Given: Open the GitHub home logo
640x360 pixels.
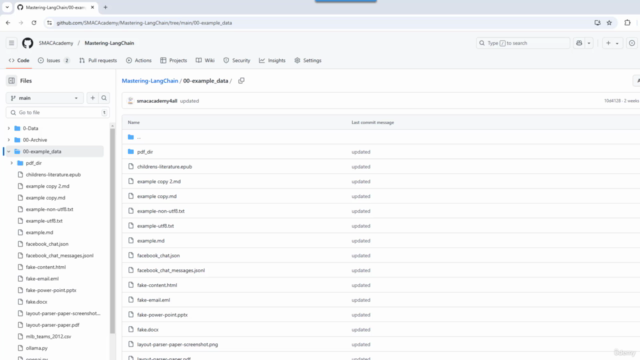Looking at the screenshot, I should [27, 43].
